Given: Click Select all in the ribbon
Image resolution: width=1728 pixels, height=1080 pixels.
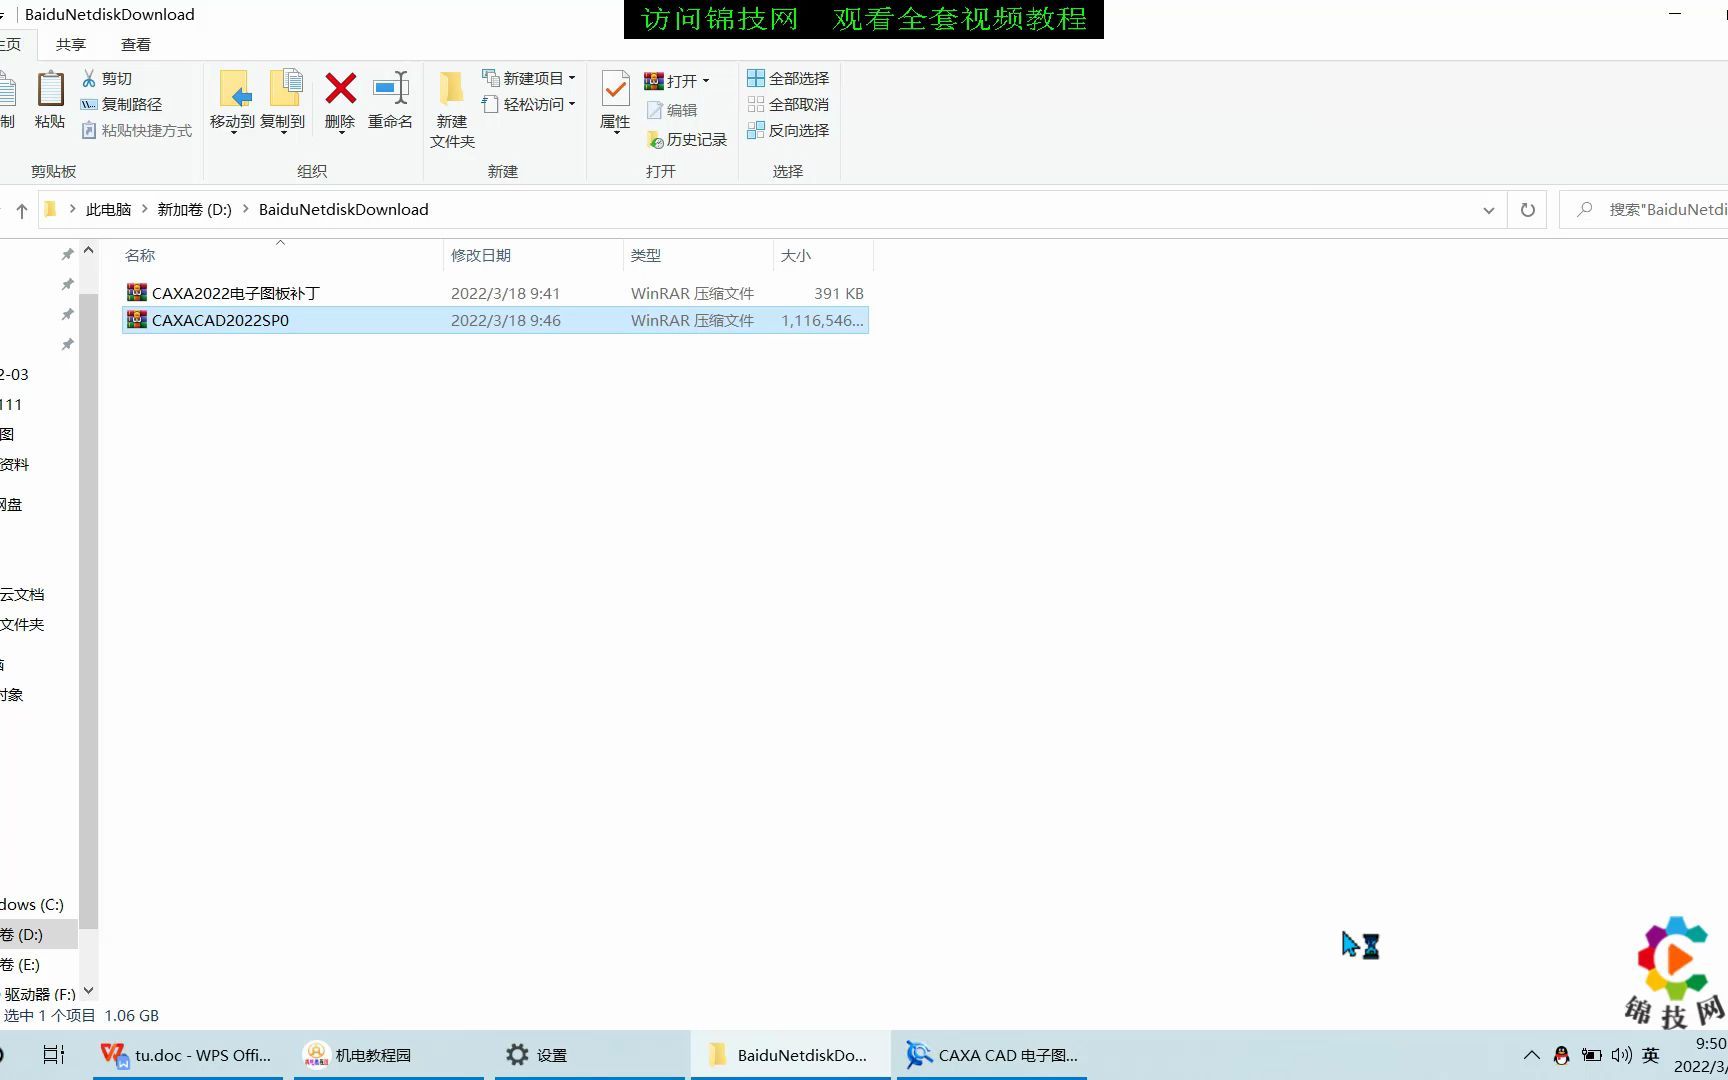Looking at the screenshot, I should coord(788,78).
